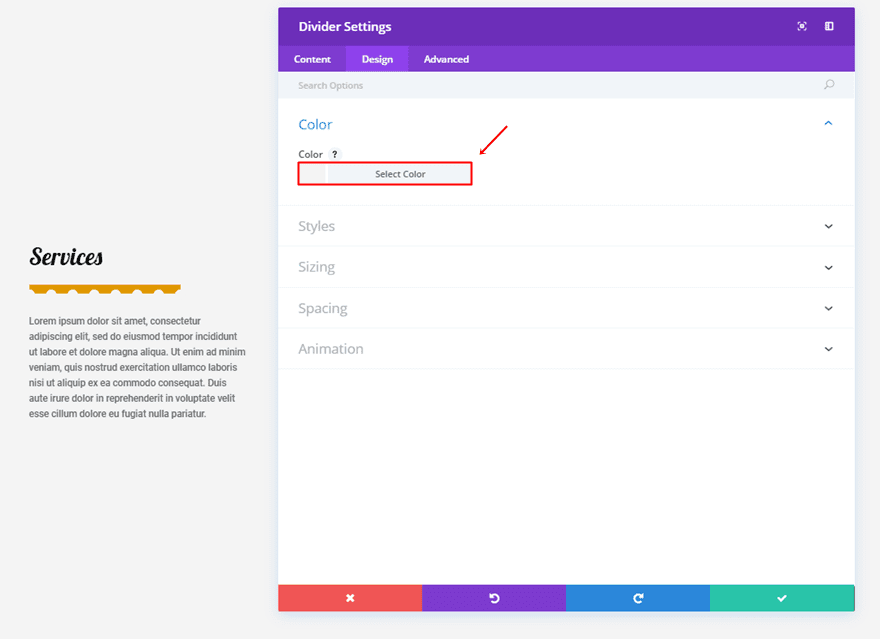
Task: Click the expand modal fullscreen icon
Action: click(x=802, y=27)
